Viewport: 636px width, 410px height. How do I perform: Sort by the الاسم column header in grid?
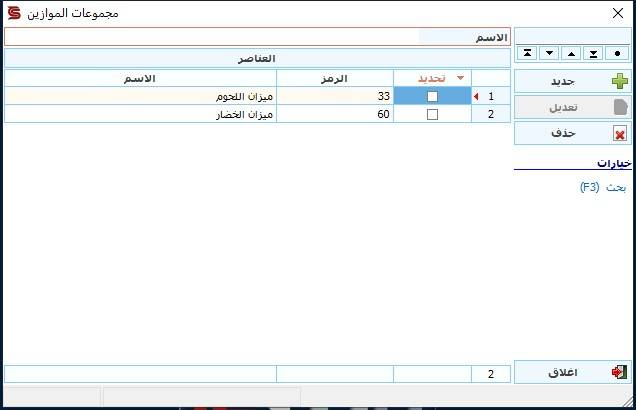pyautogui.click(x=140, y=78)
